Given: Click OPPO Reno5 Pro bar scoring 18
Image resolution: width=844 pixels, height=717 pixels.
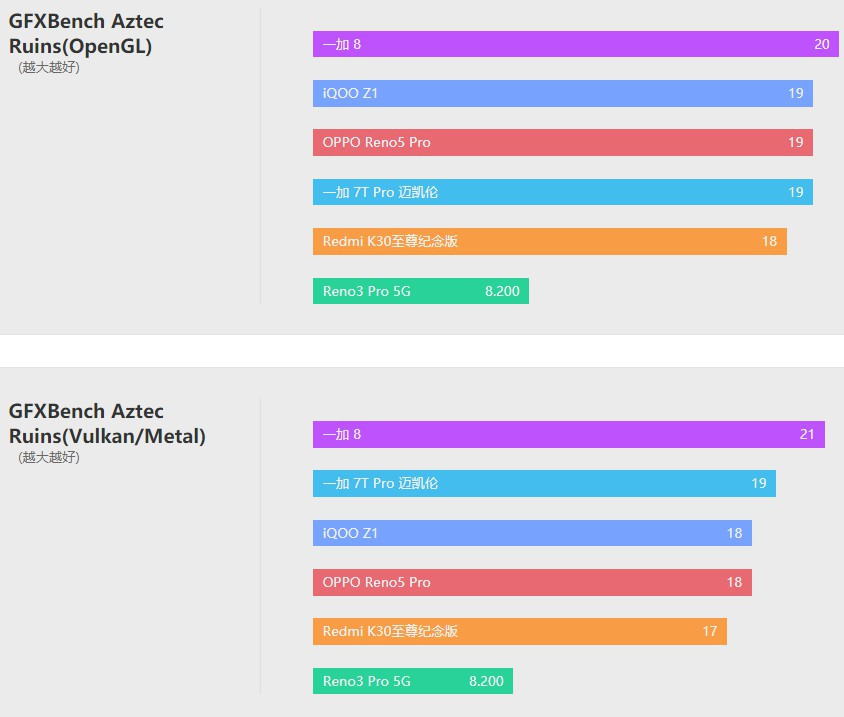Looking at the screenshot, I should 532,582.
